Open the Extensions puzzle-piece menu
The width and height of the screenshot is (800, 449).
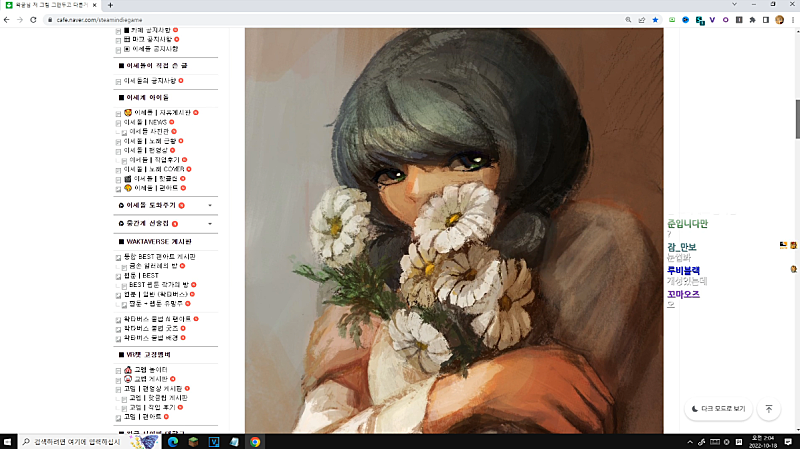(x=752, y=20)
